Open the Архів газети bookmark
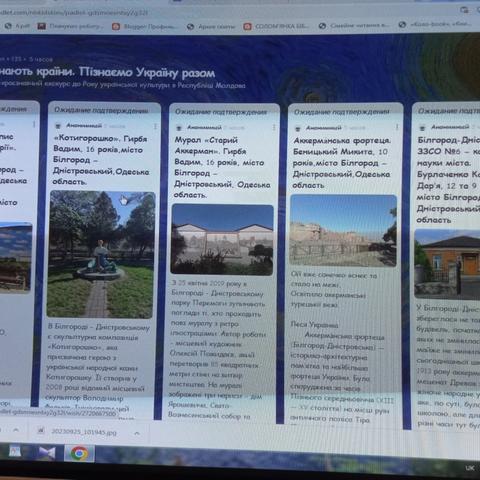Viewport: 480px width, 480px height. (x=211, y=26)
